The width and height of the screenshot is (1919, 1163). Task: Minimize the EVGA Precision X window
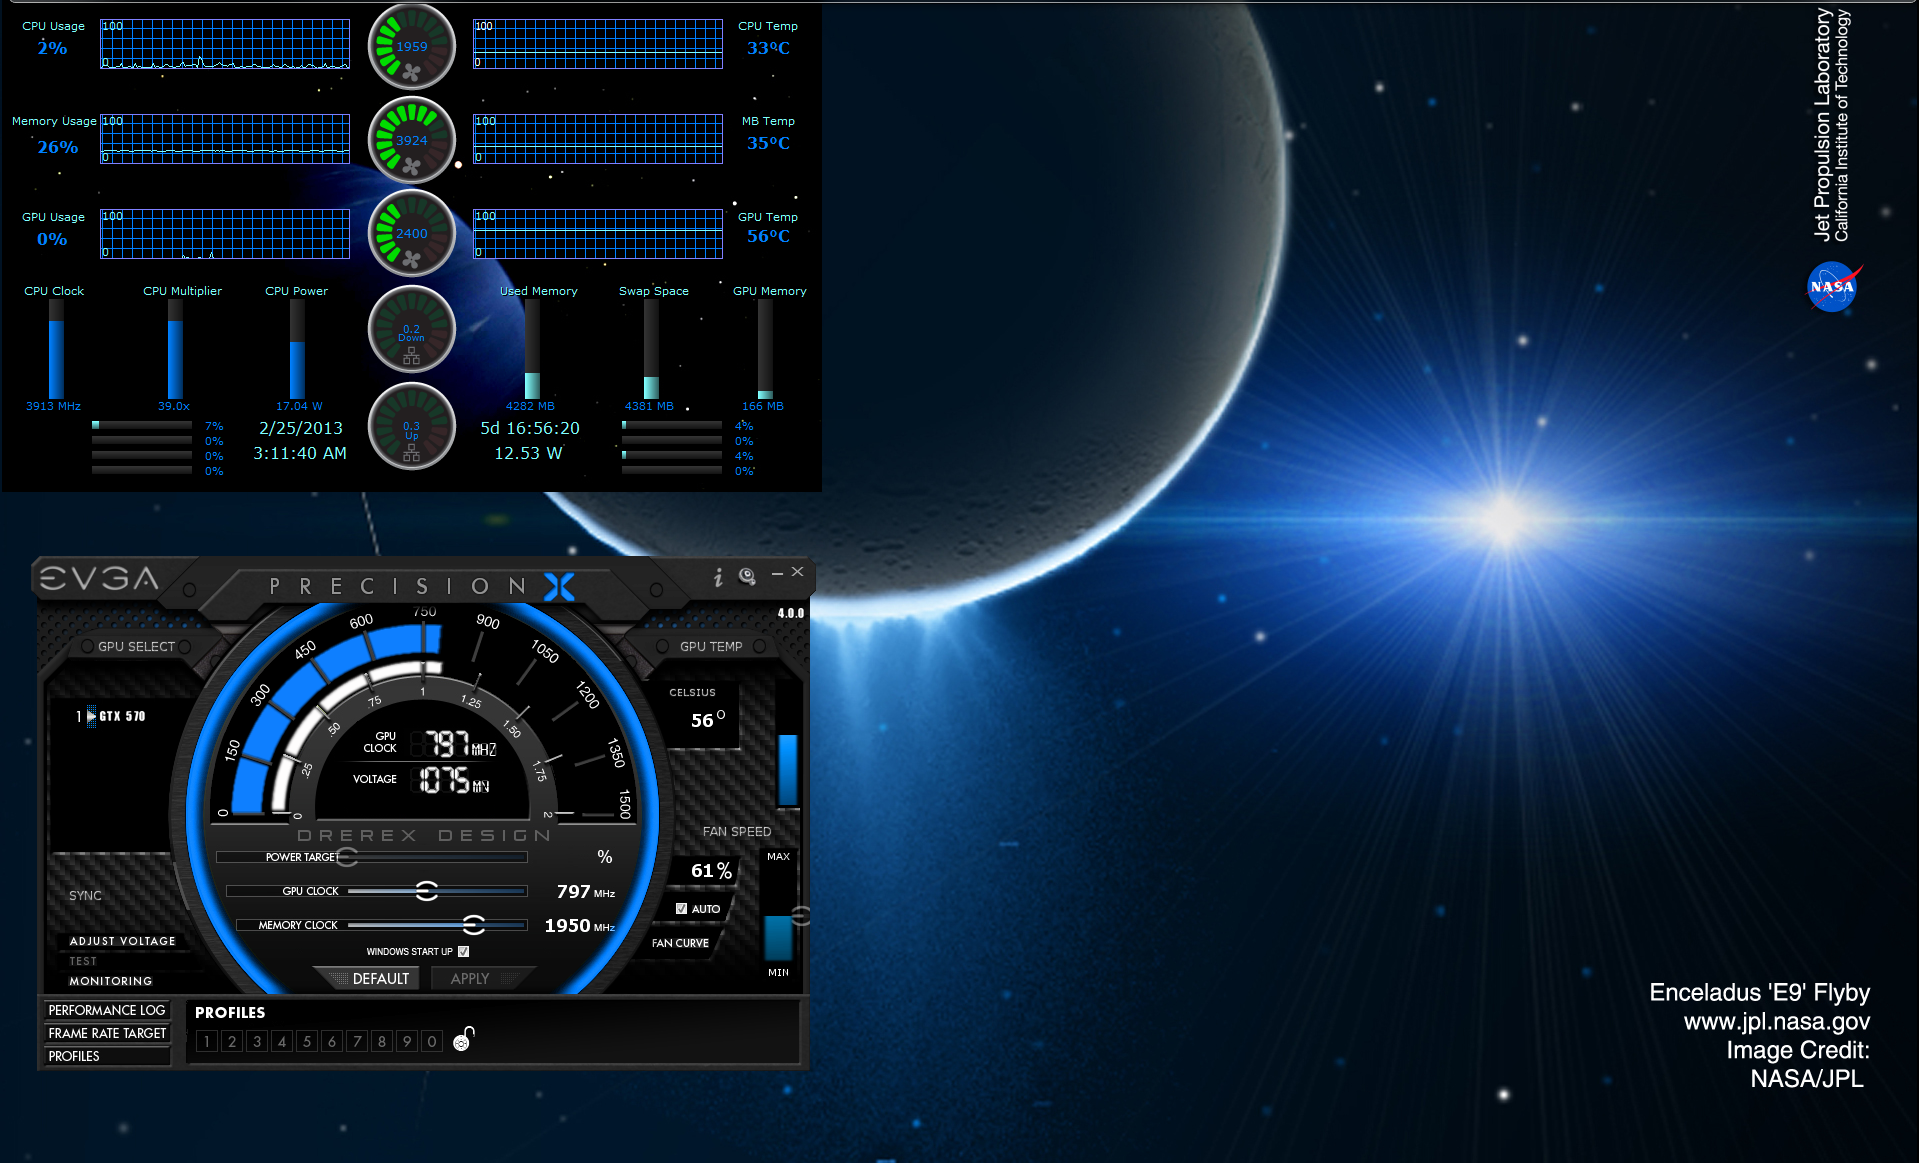coord(777,574)
